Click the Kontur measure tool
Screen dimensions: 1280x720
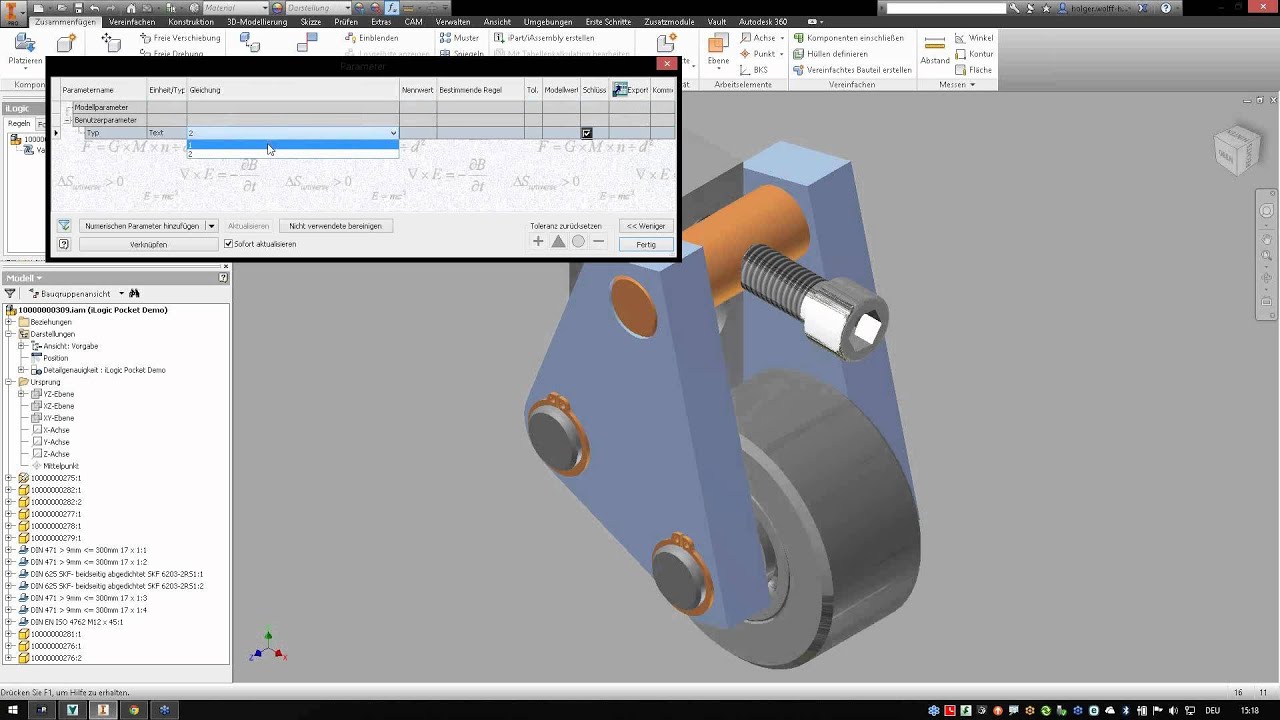(x=975, y=54)
